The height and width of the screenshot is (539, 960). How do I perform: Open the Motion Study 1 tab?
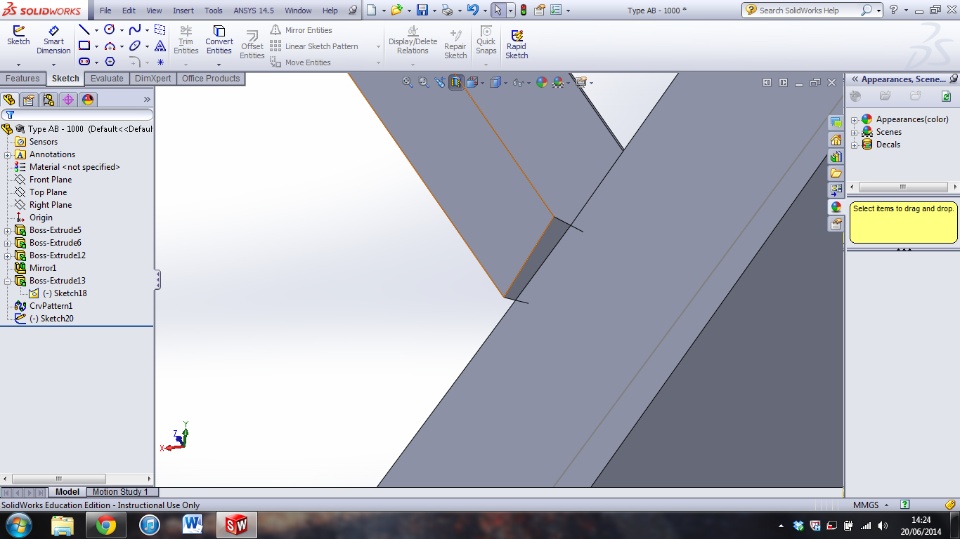120,492
